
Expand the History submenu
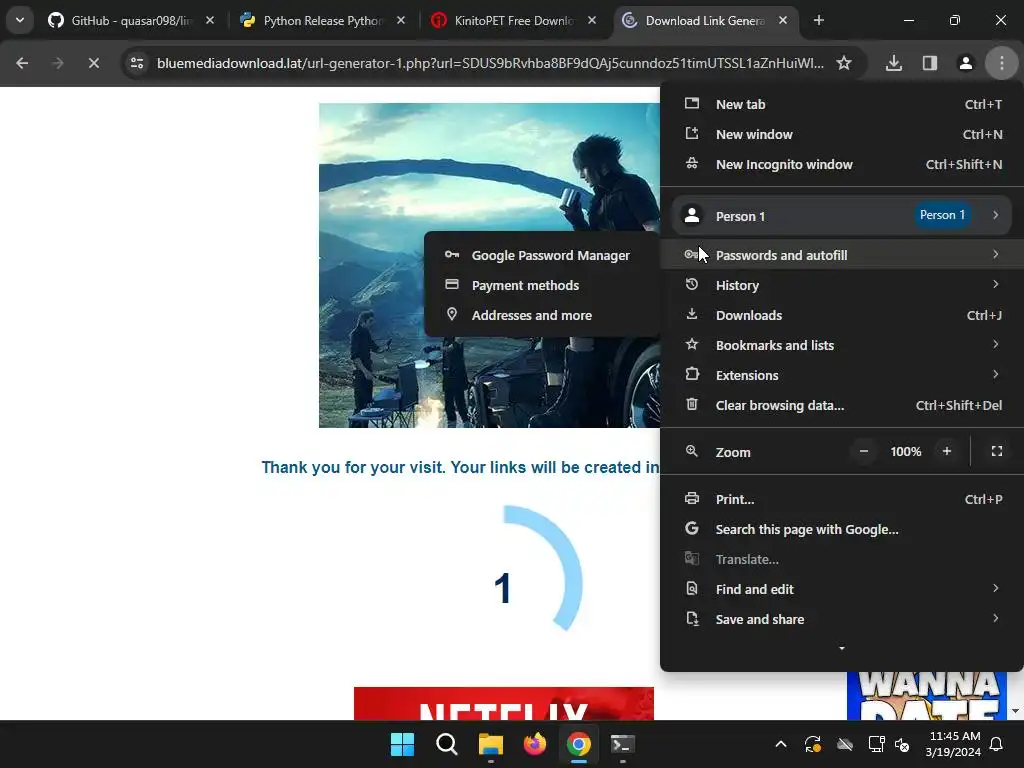(x=842, y=285)
